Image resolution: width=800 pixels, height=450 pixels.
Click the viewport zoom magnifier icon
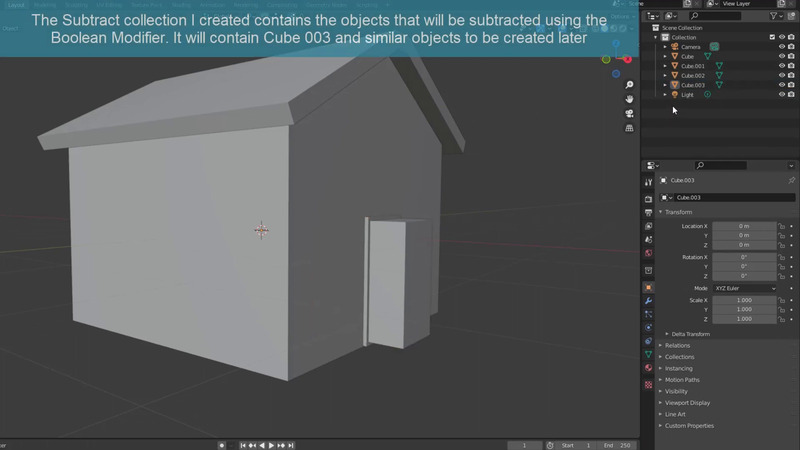630,85
